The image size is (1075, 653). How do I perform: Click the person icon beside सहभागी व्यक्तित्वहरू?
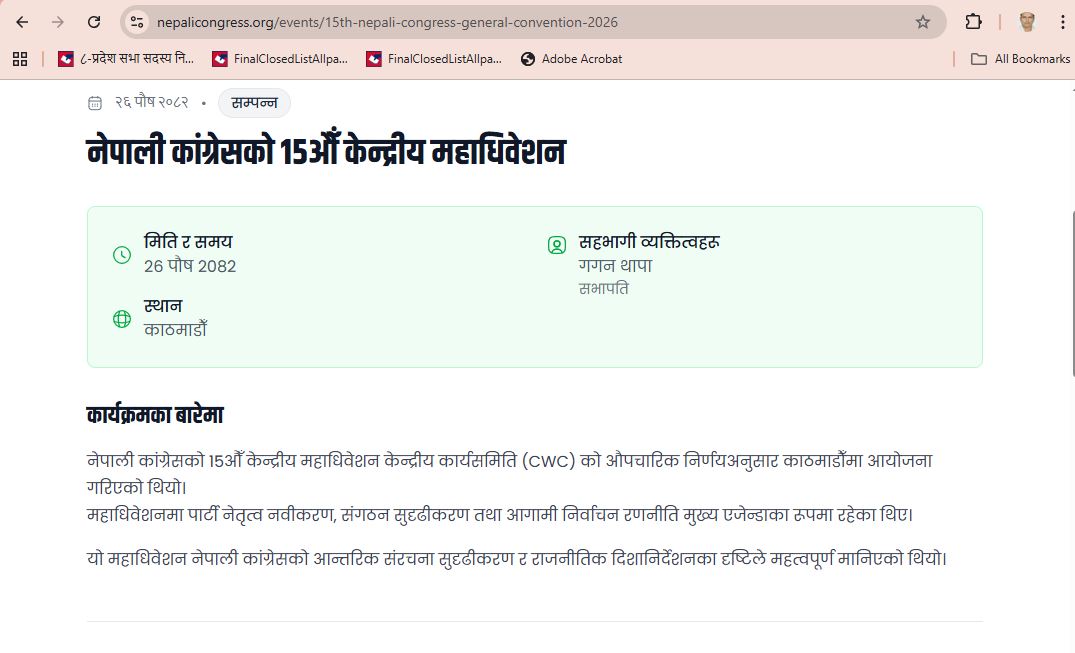[556, 243]
